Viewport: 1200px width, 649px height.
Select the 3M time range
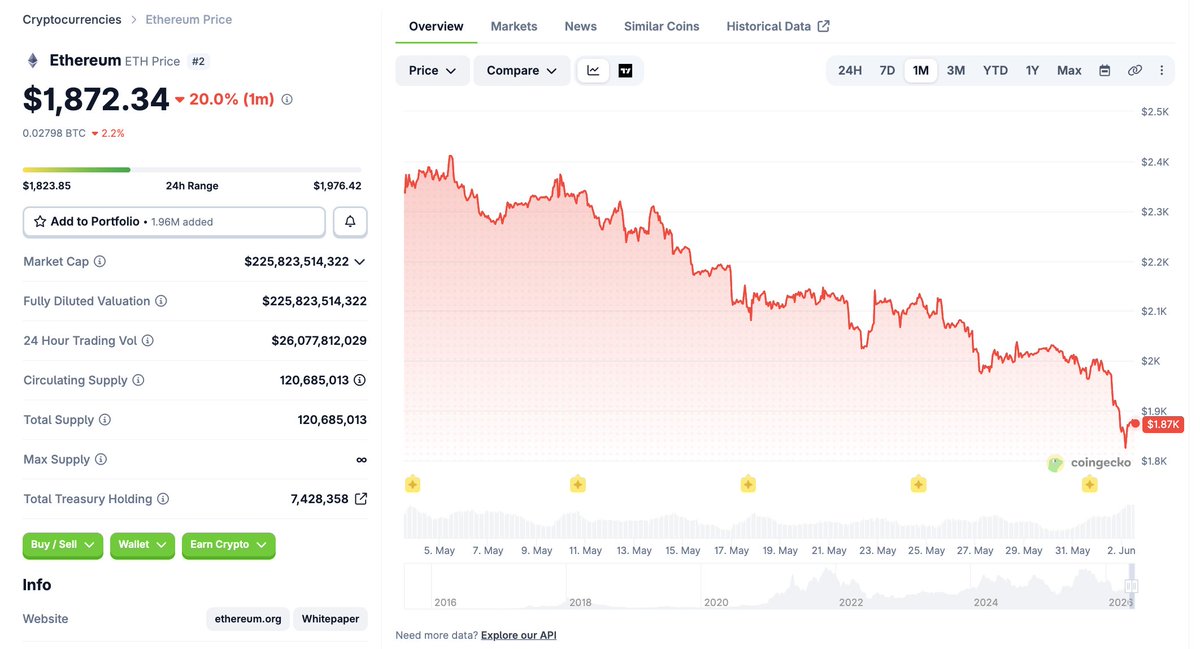[956, 70]
